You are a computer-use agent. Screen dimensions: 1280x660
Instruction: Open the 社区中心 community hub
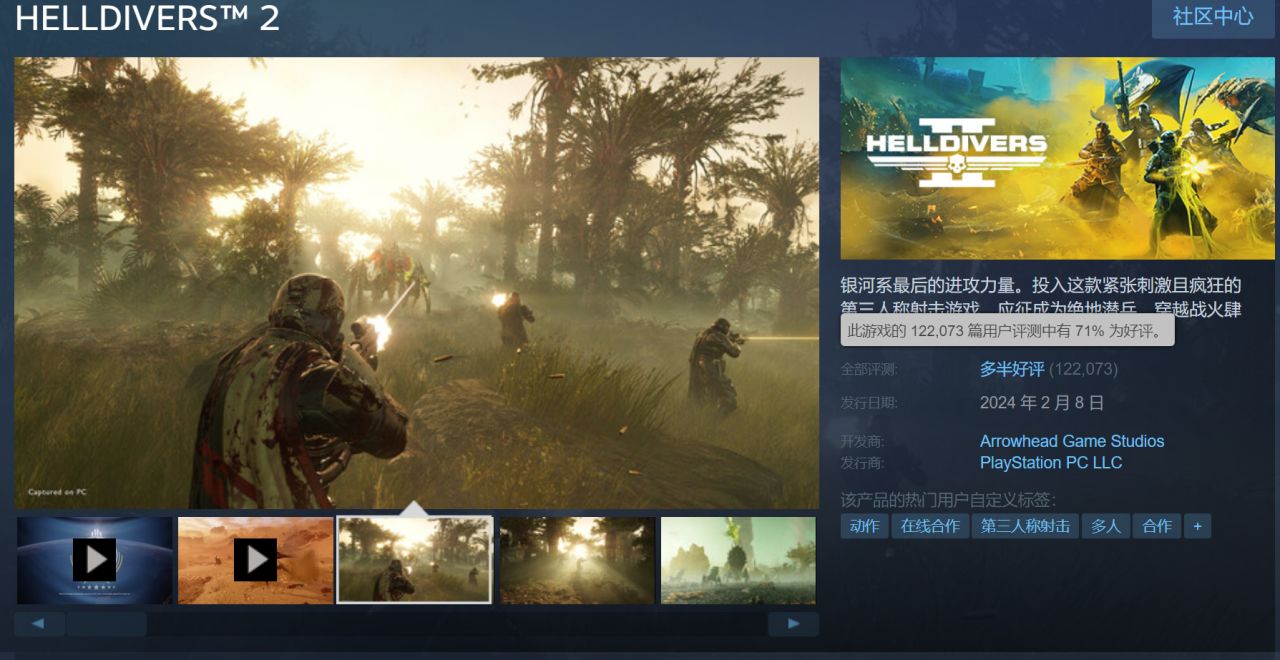click(1212, 18)
